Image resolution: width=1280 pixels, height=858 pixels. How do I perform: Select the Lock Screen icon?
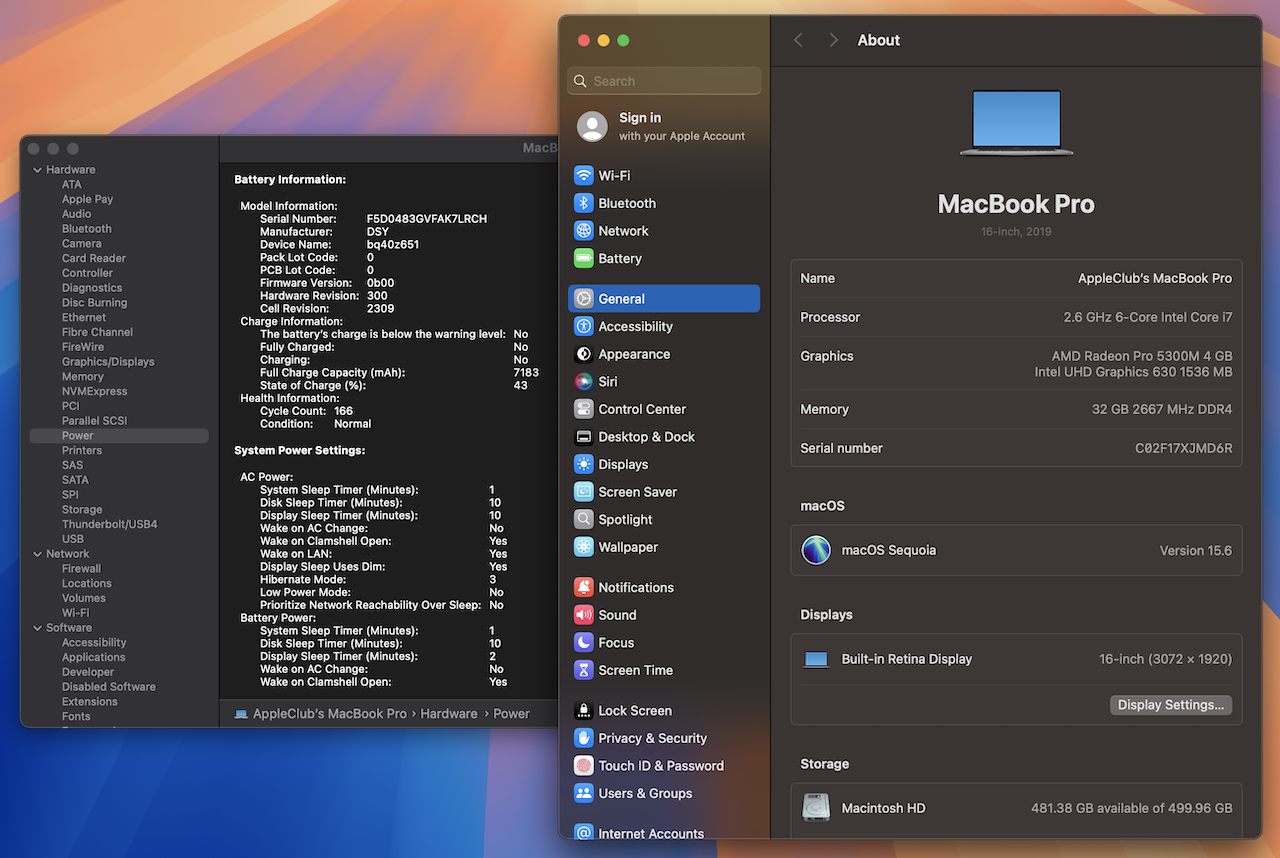point(584,711)
